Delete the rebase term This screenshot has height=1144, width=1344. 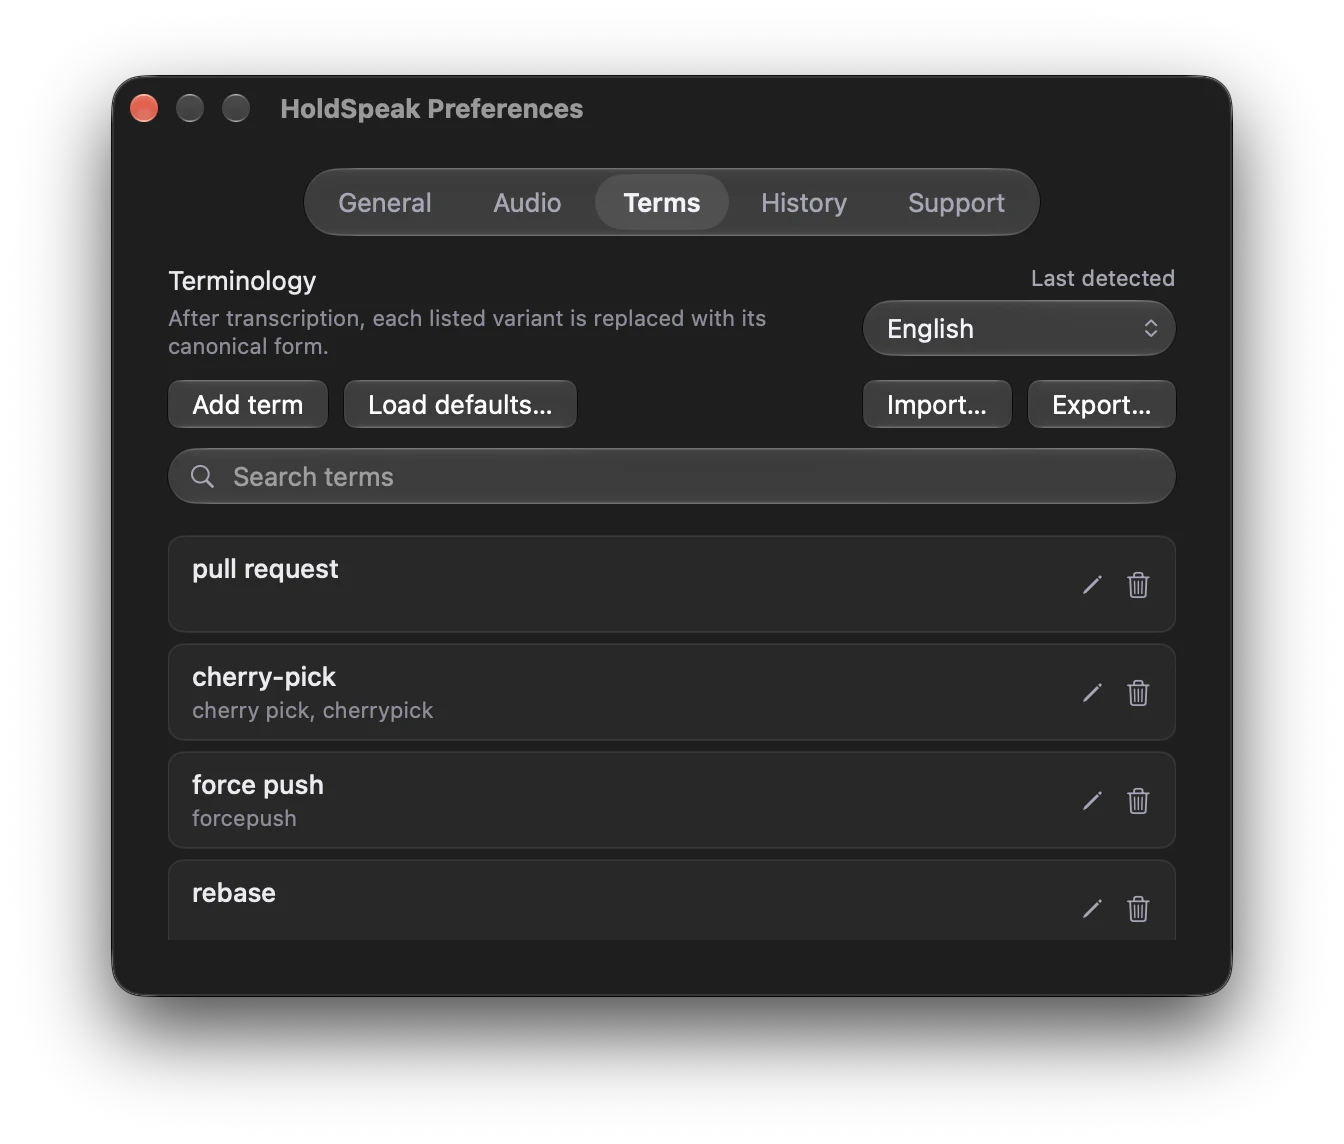tap(1138, 909)
